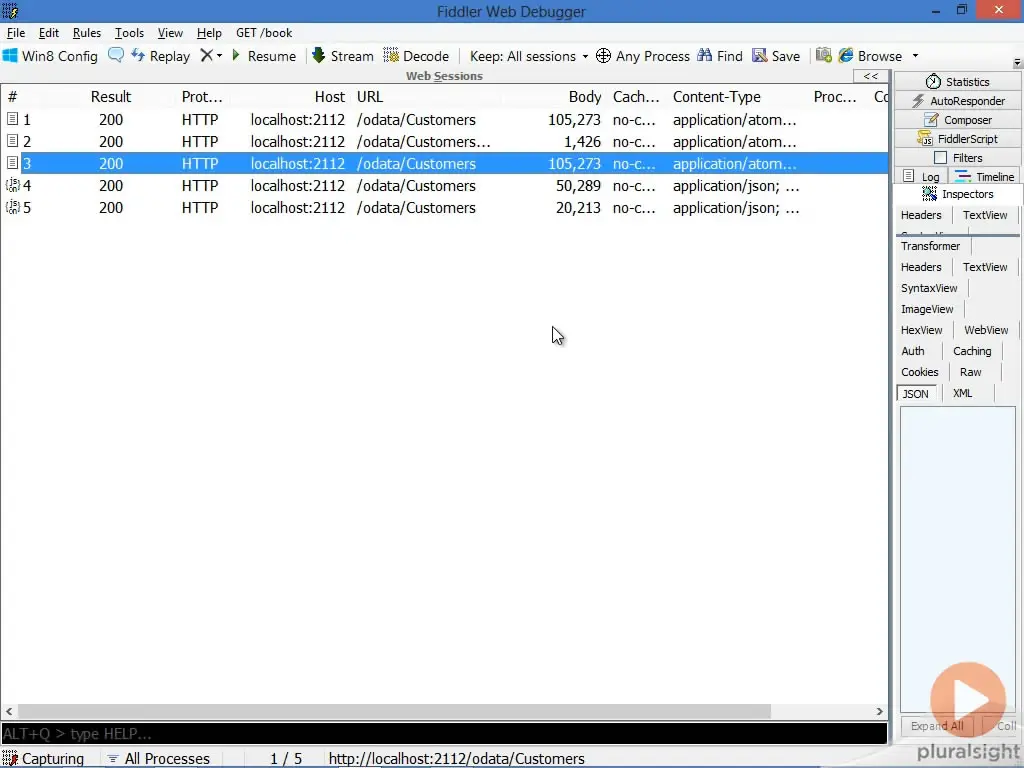This screenshot has width=1024, height=768.
Task: Switch to the Log tab
Action: (x=921, y=176)
